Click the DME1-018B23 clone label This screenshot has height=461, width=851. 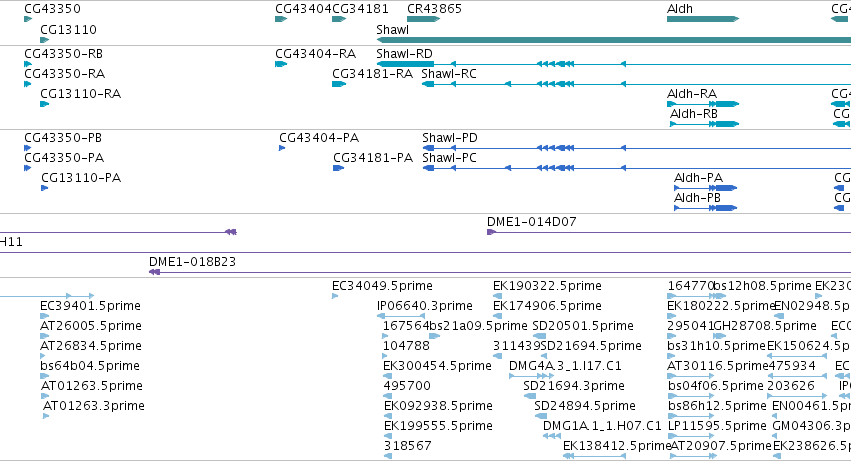click(x=192, y=262)
